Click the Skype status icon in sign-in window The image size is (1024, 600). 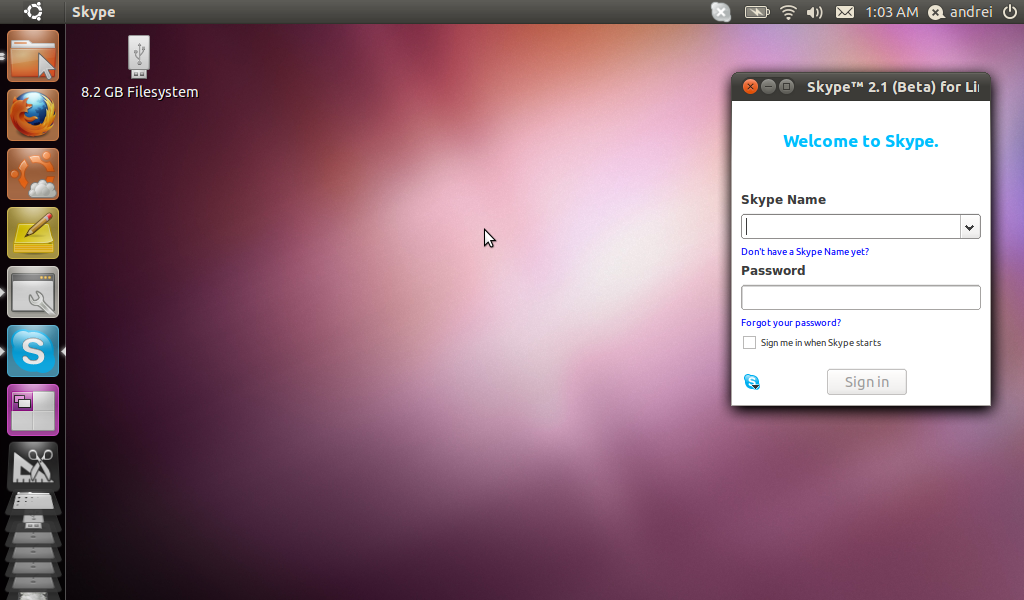point(752,382)
